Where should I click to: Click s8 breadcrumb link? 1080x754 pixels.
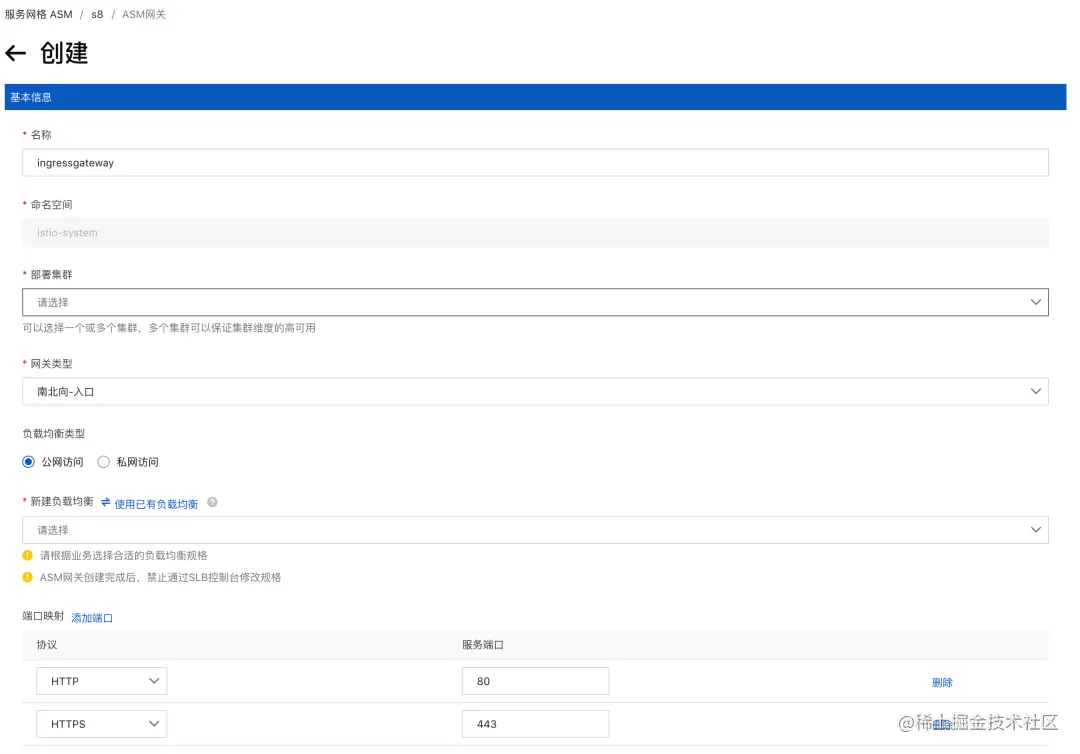click(x=97, y=14)
